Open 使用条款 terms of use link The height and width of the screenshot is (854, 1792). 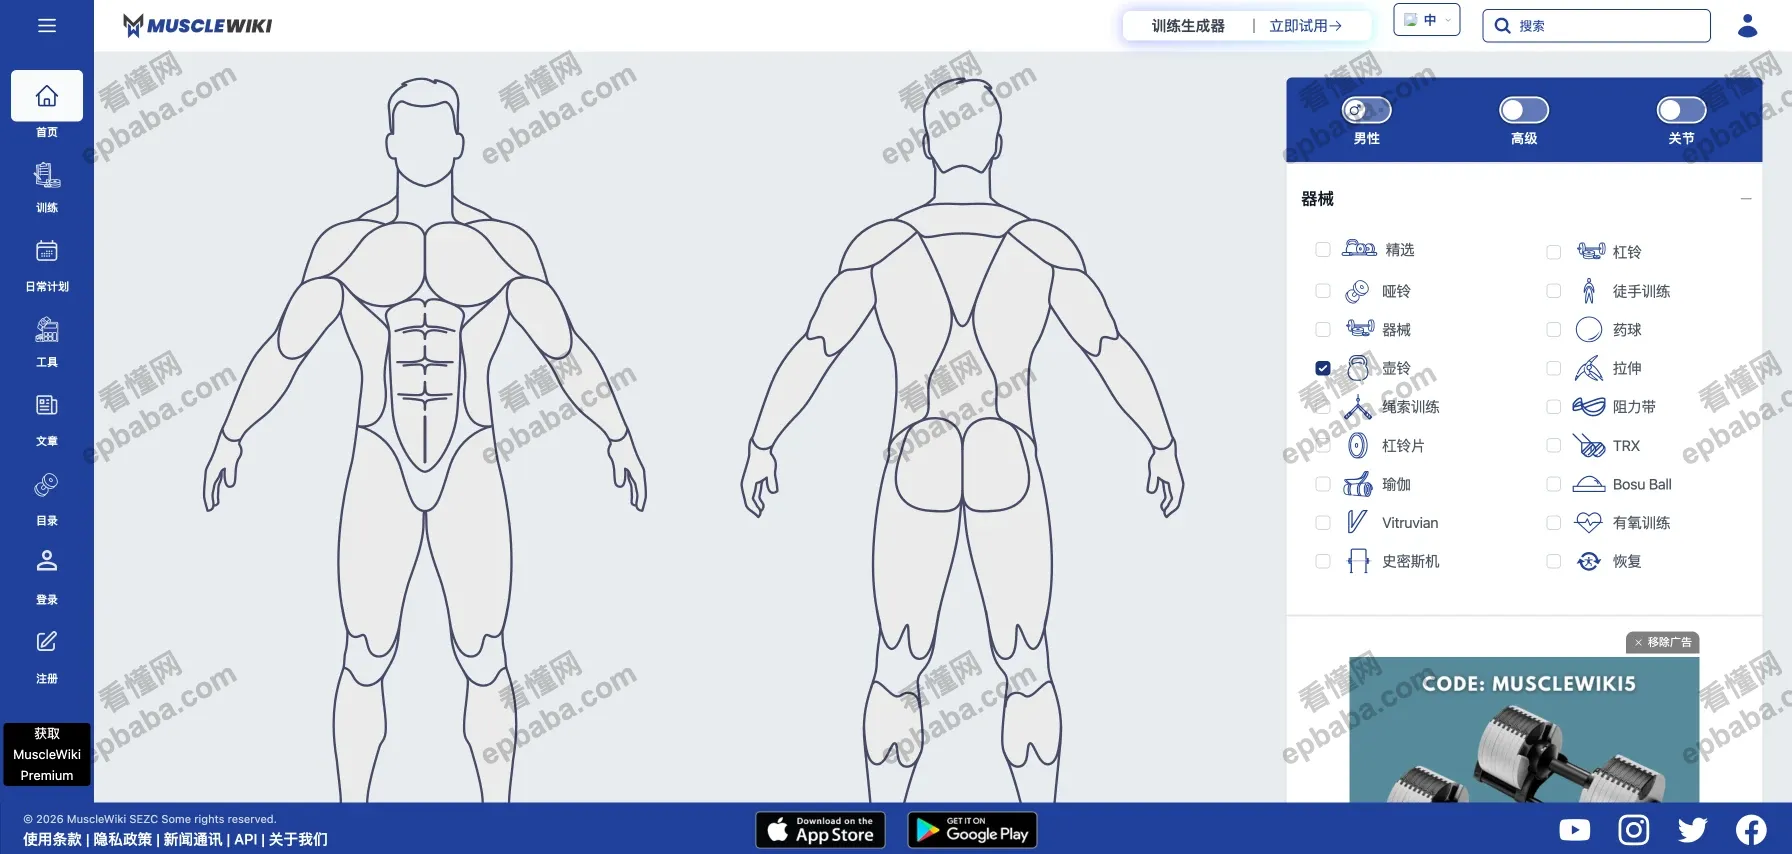point(52,839)
